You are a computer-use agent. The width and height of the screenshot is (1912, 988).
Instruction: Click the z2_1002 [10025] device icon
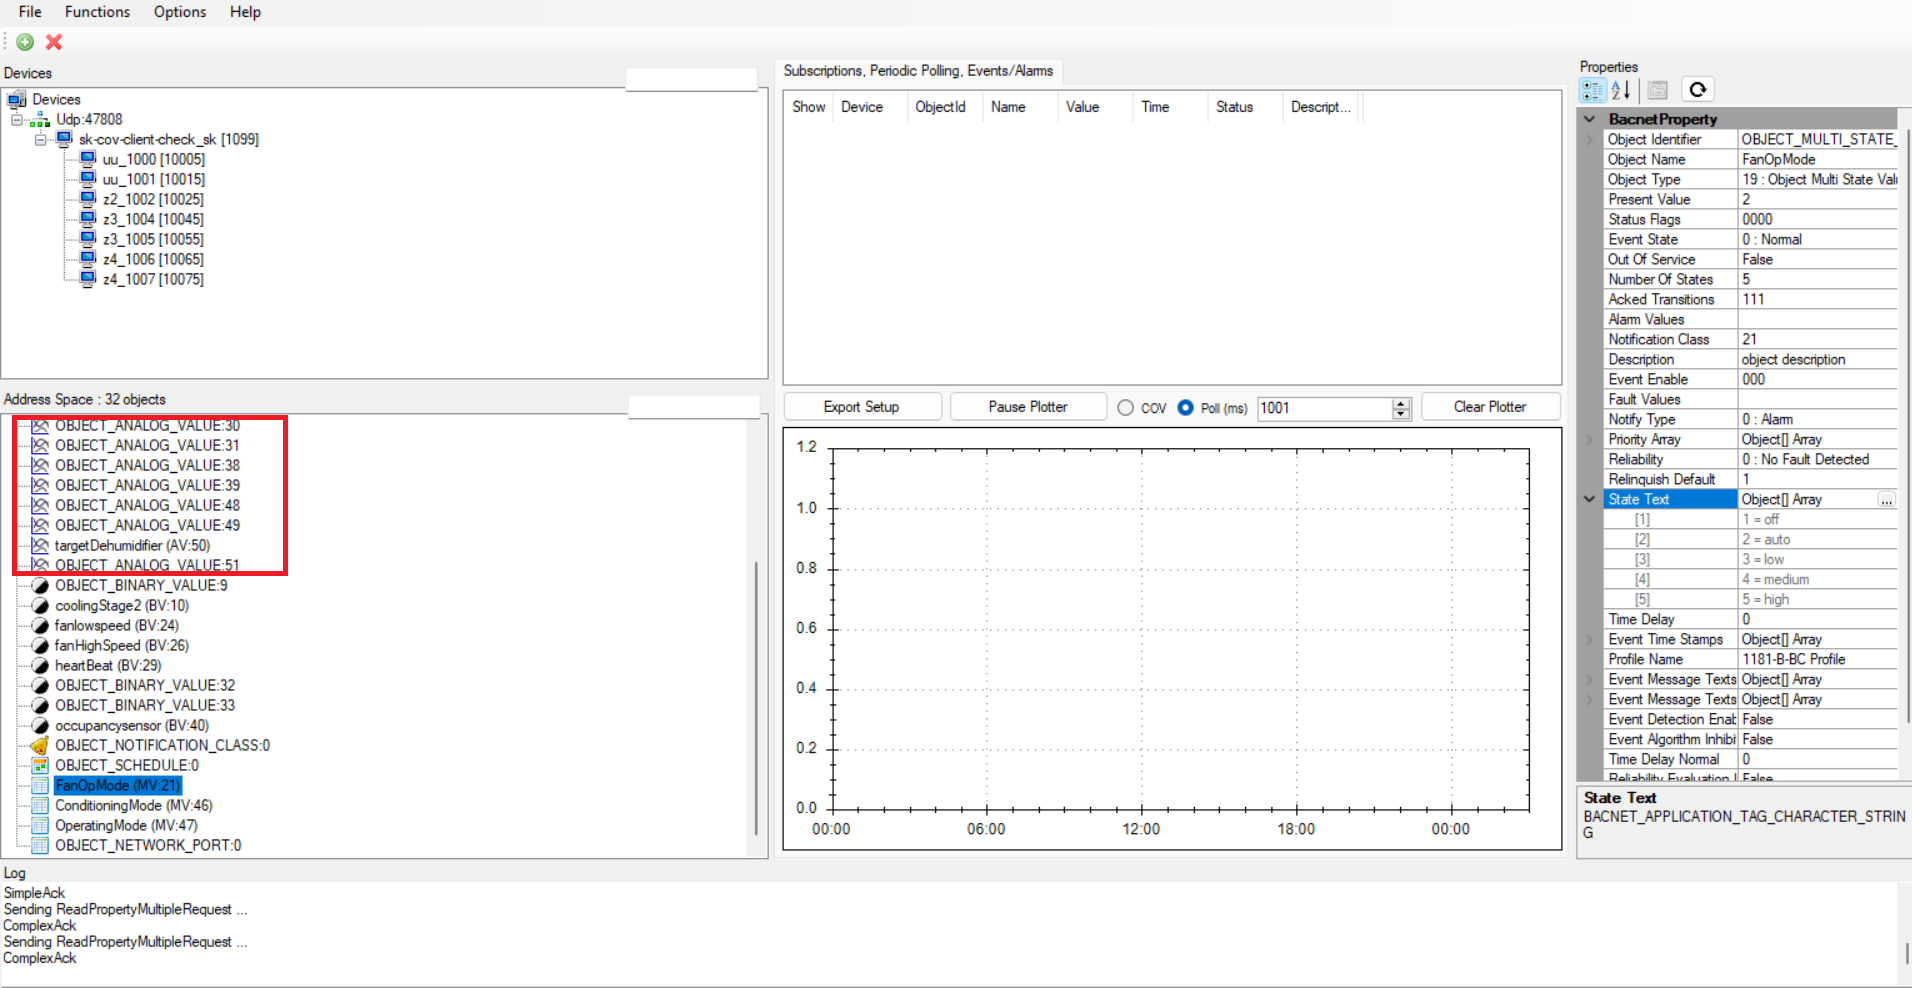(x=88, y=199)
